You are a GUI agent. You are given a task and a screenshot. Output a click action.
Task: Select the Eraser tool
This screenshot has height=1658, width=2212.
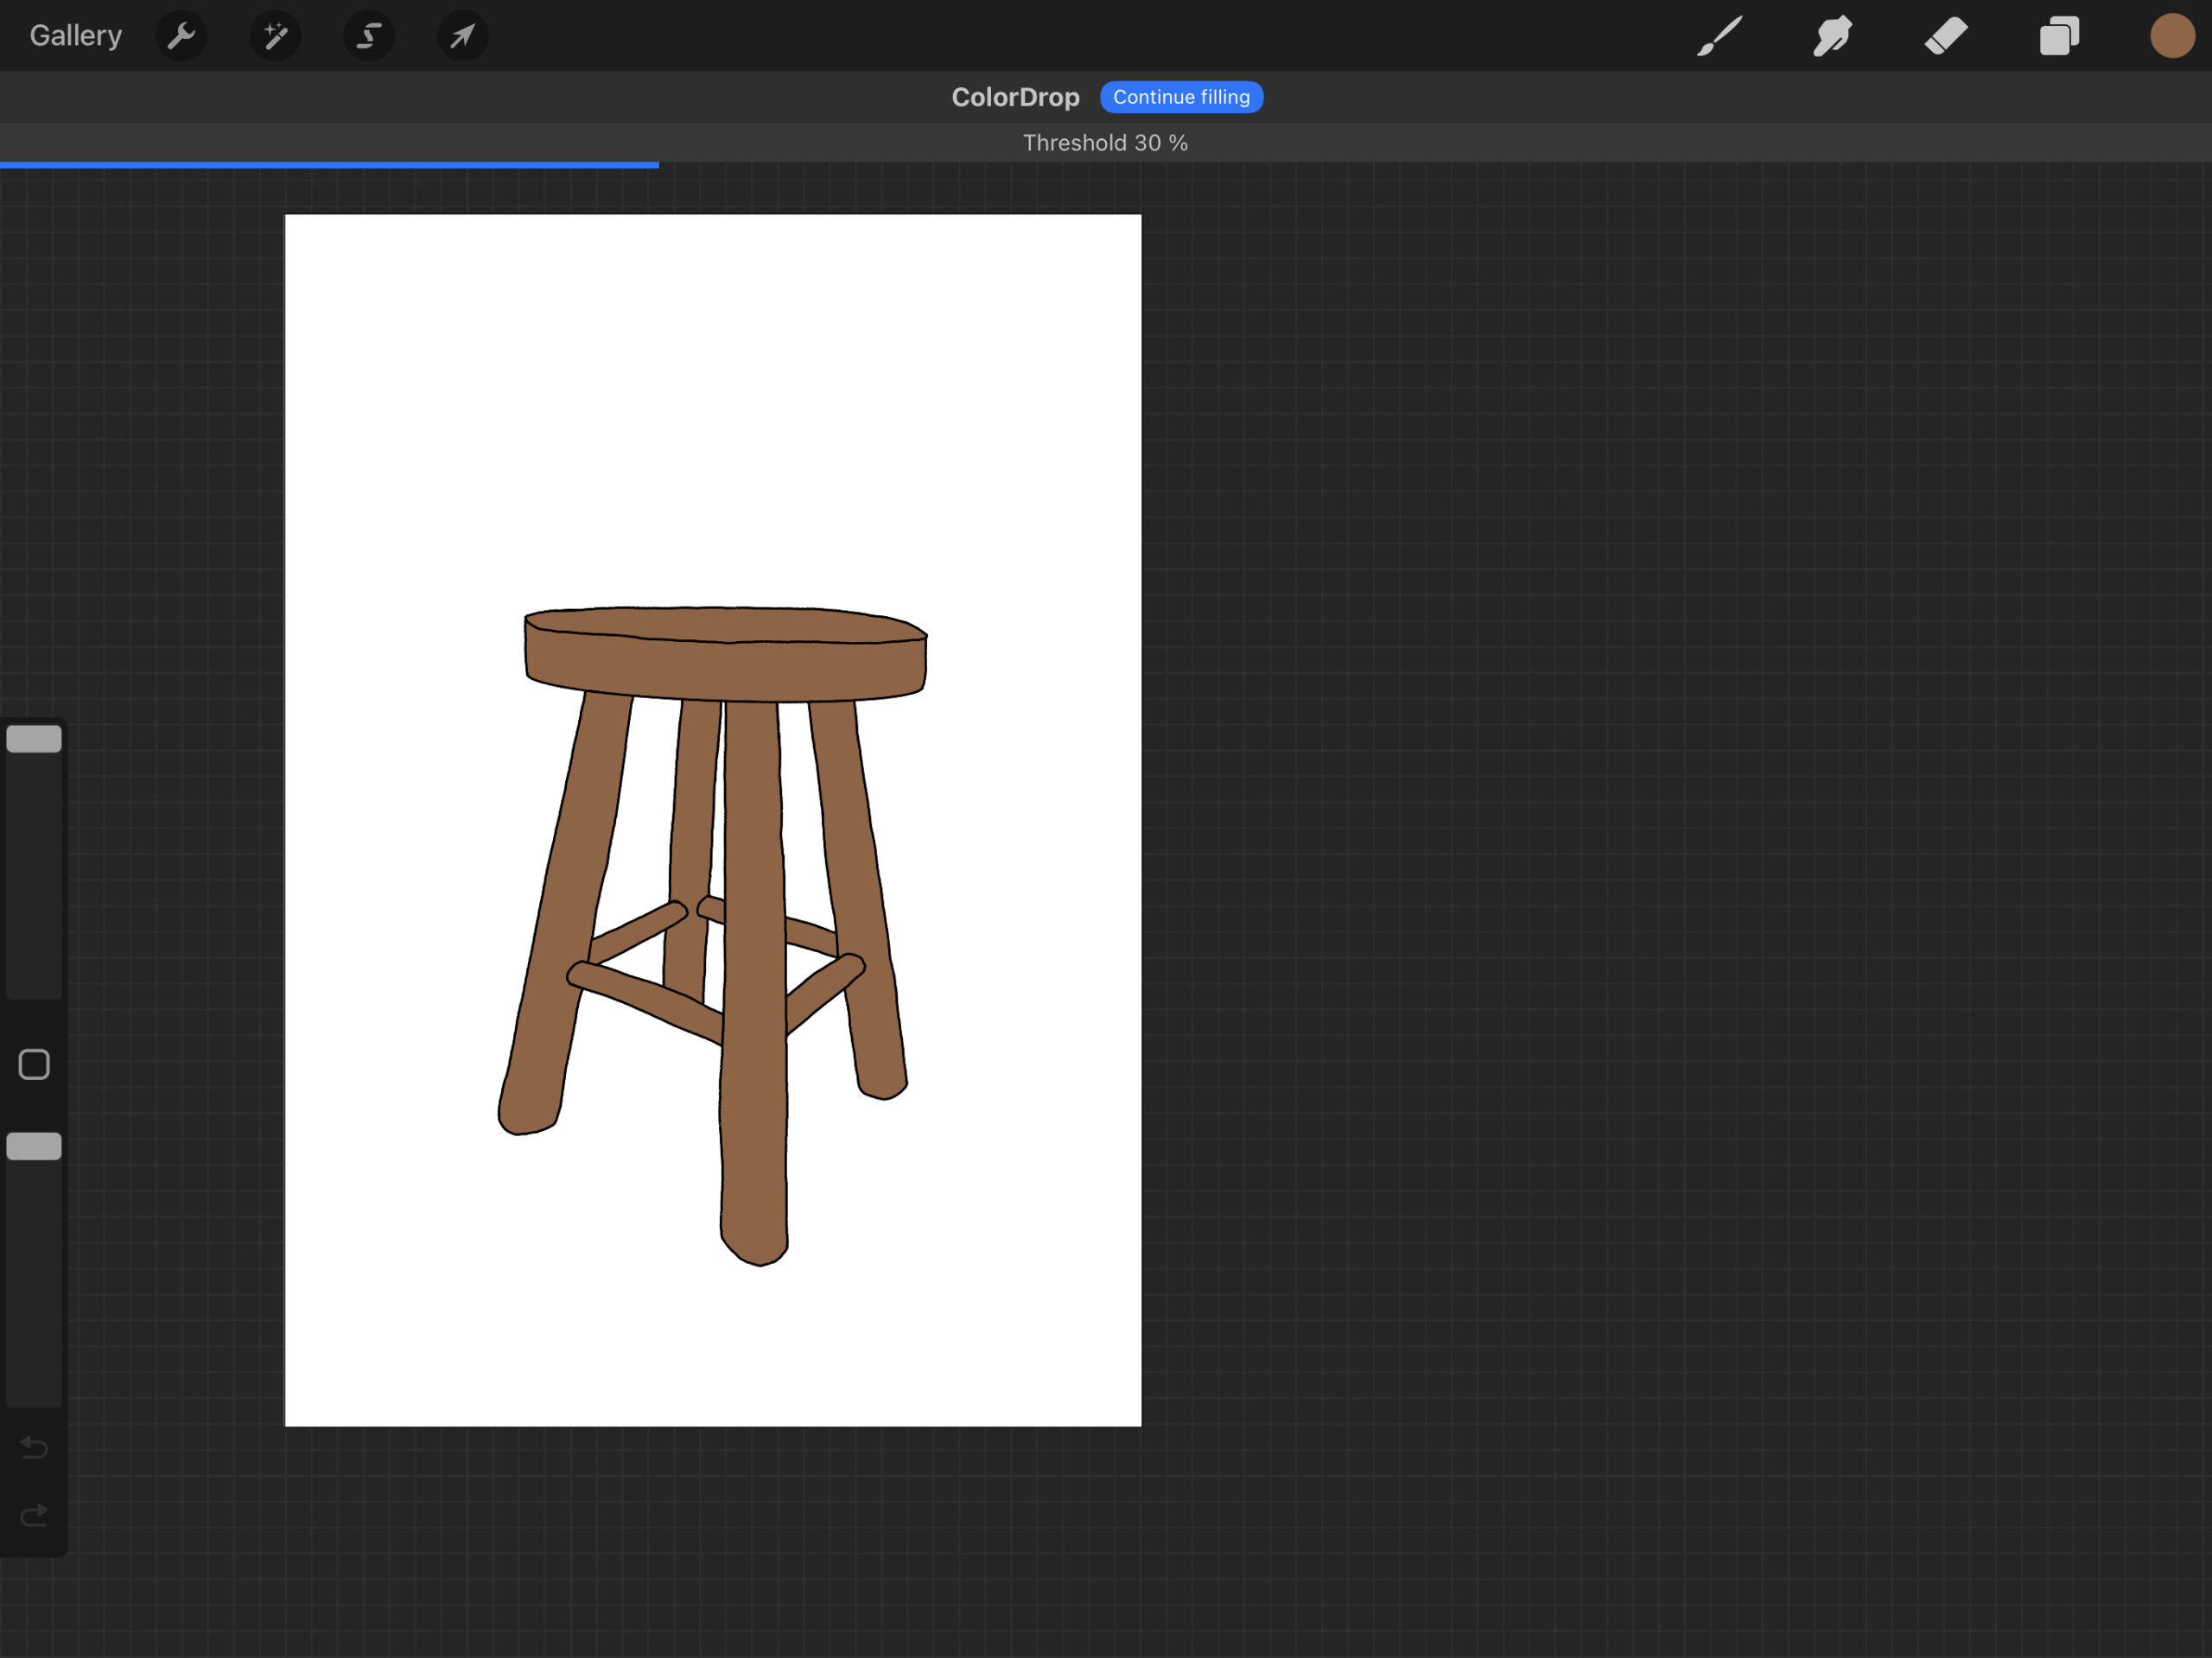(1945, 37)
